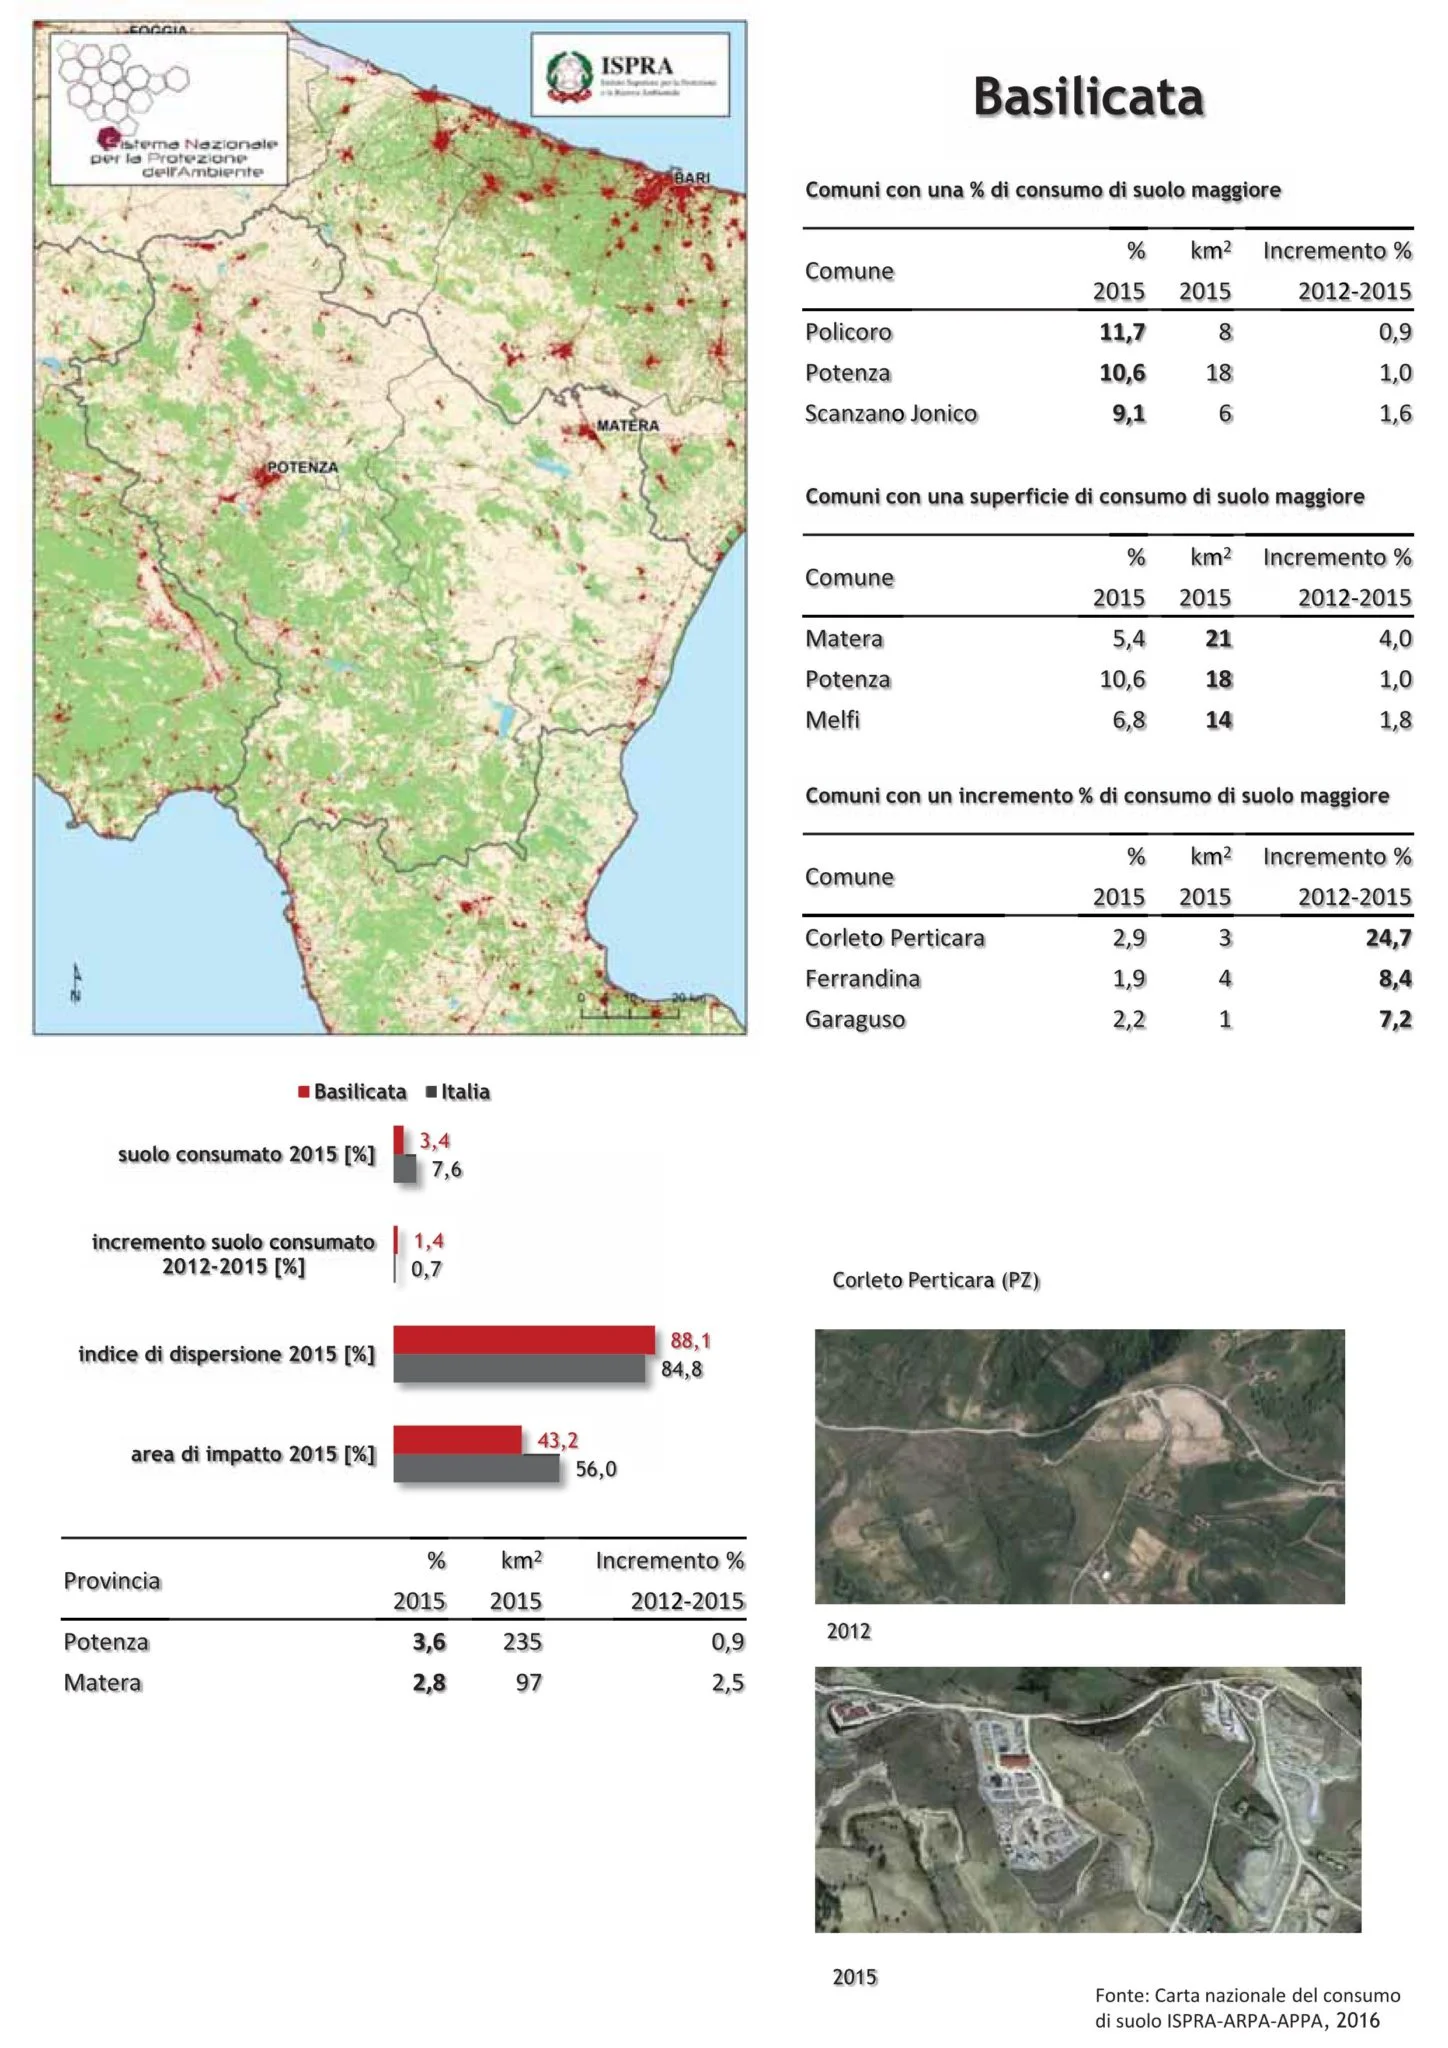Click heading 'Comuni con un incremento % di consumo di suolo maggiore'
The width and height of the screenshot is (1448, 2048).
pyautogui.click(x=1097, y=796)
